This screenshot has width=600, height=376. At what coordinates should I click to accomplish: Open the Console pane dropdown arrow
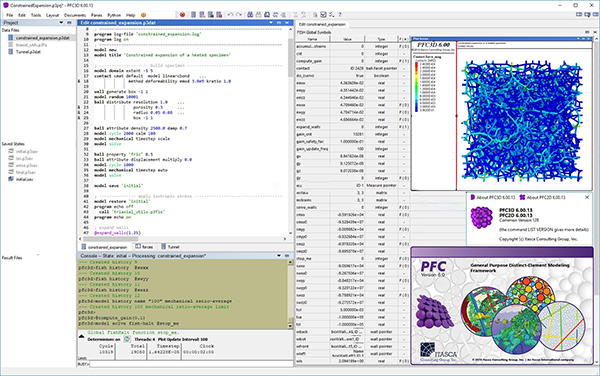tap(279, 256)
